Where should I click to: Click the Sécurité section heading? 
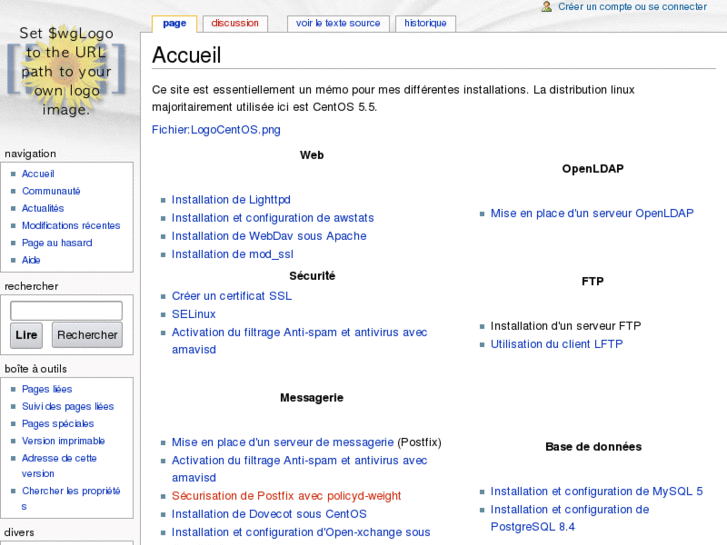[x=312, y=276]
